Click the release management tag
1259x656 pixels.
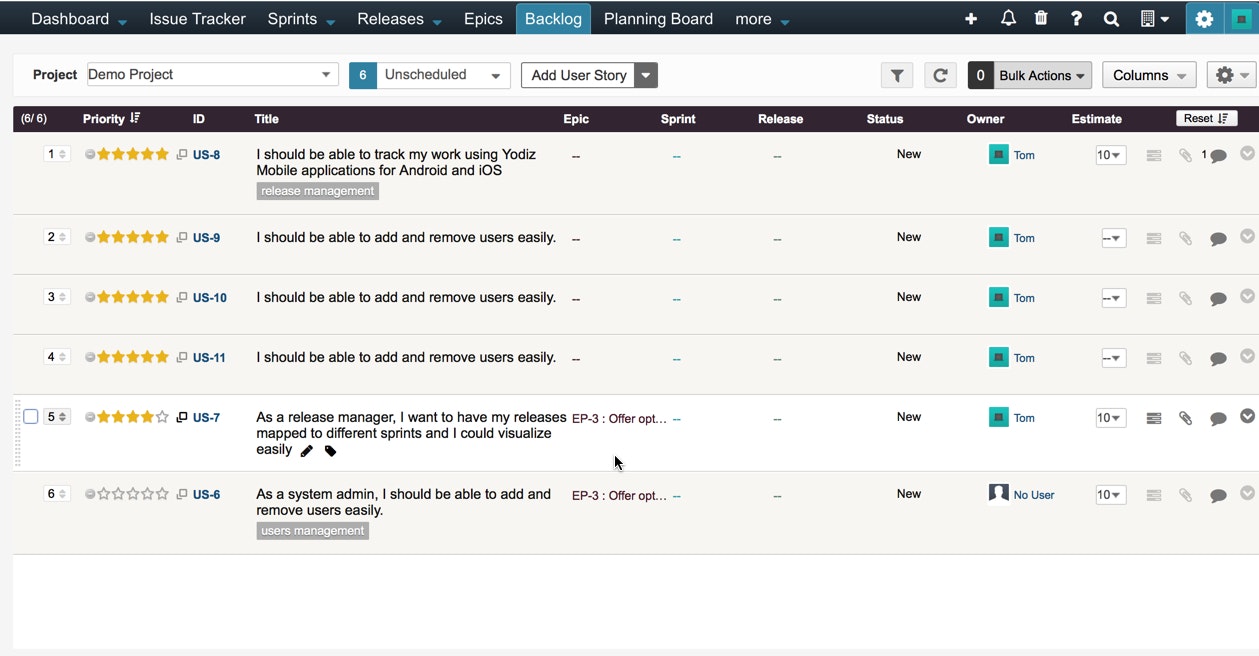coord(317,191)
